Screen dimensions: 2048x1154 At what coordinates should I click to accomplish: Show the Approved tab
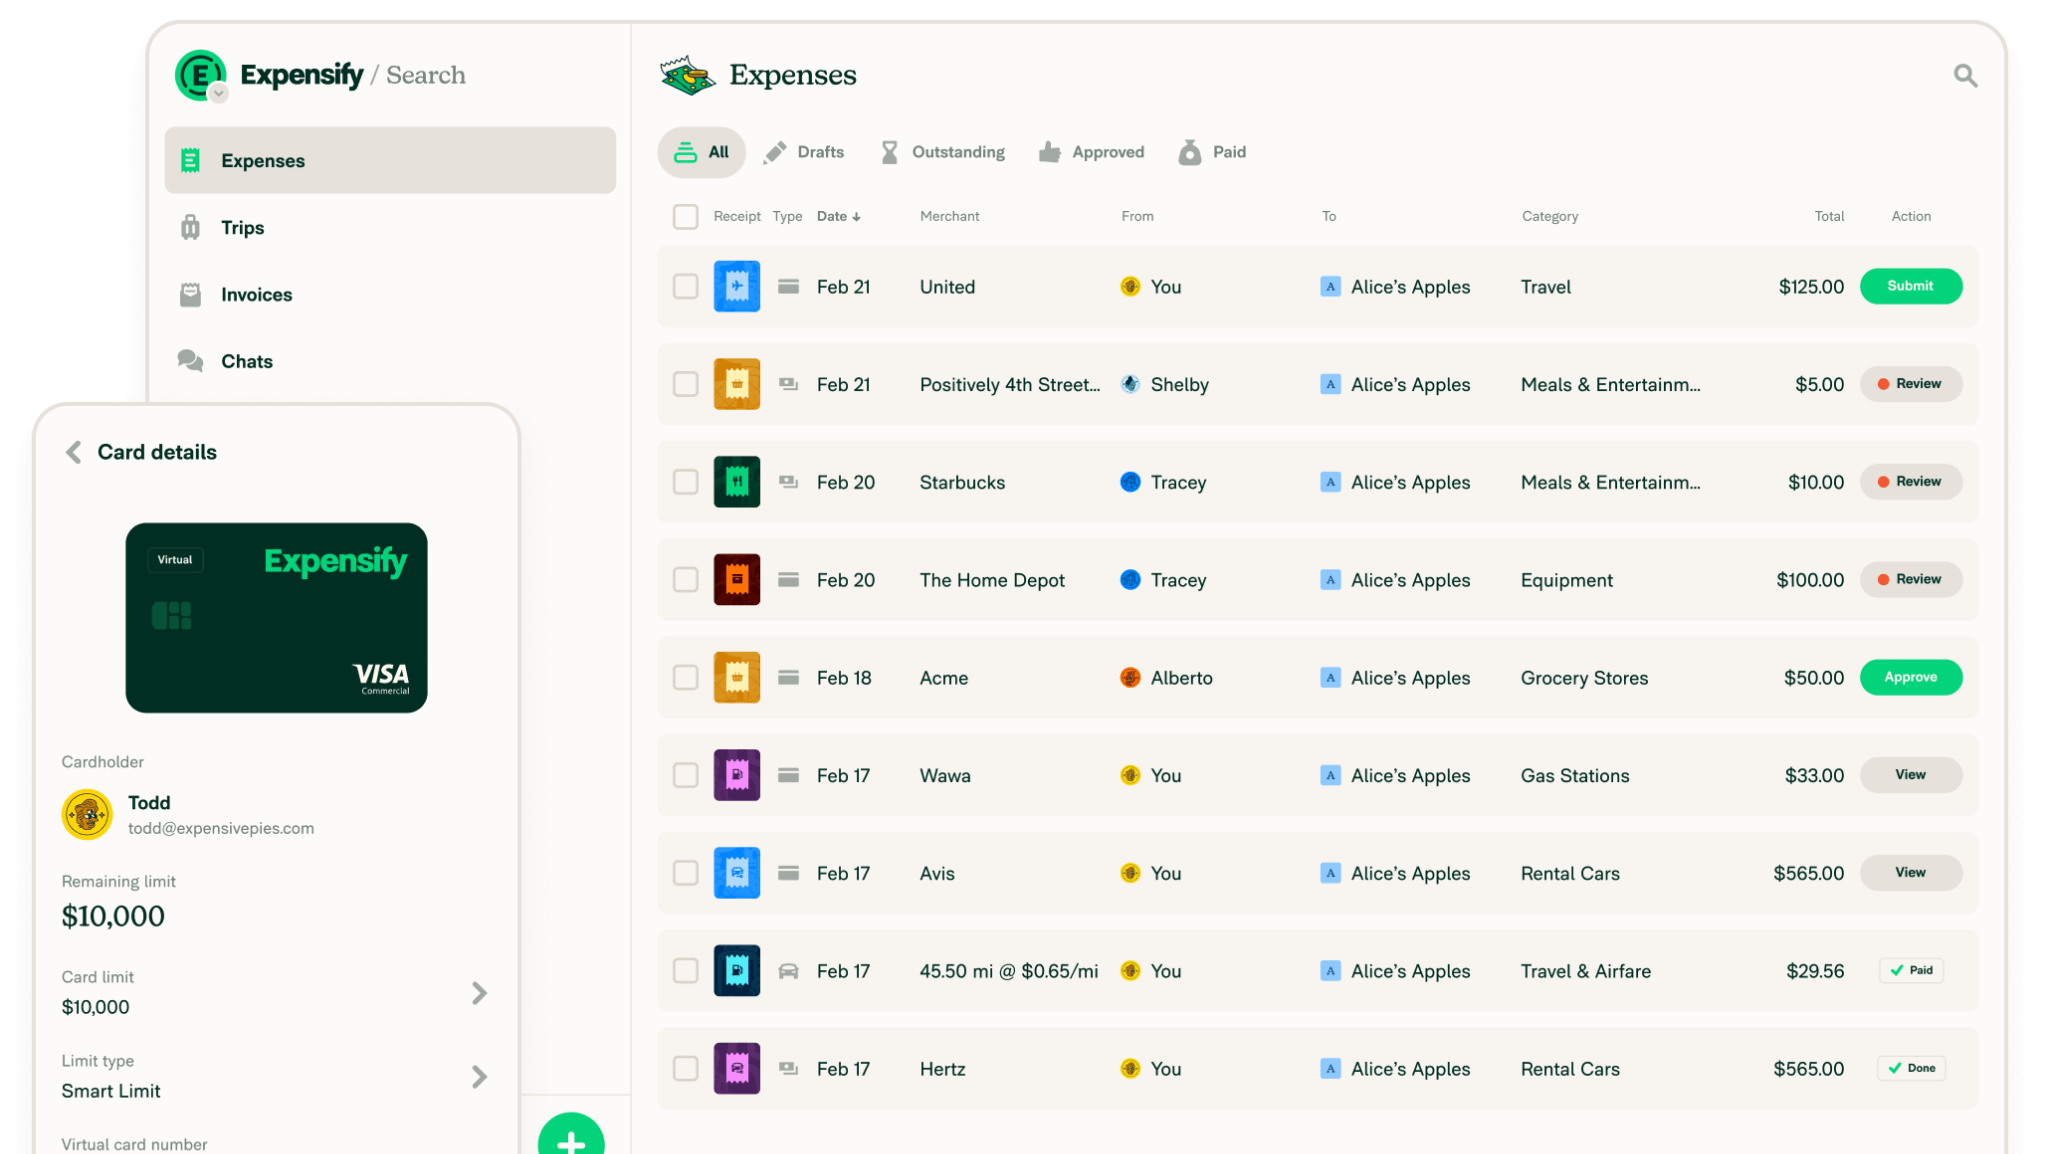pyautogui.click(x=1091, y=152)
